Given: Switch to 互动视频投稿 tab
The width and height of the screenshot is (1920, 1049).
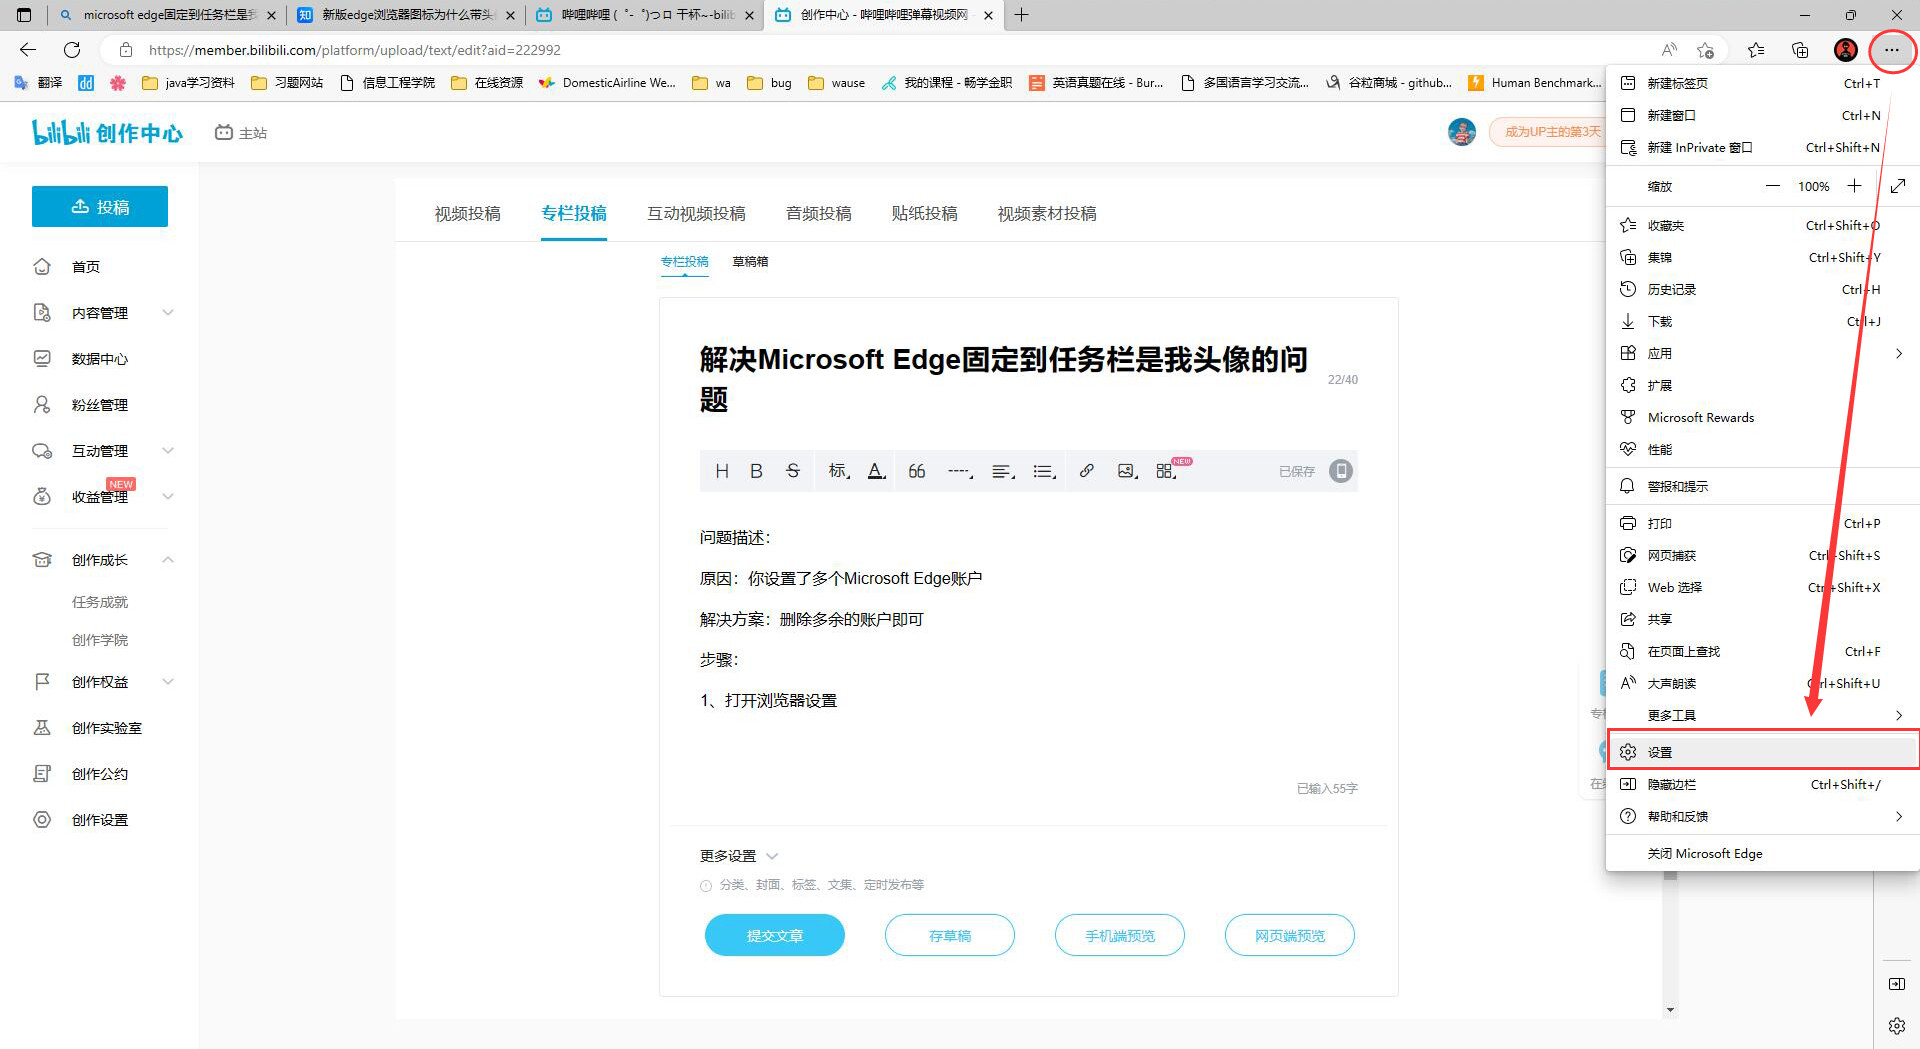Looking at the screenshot, I should point(696,214).
